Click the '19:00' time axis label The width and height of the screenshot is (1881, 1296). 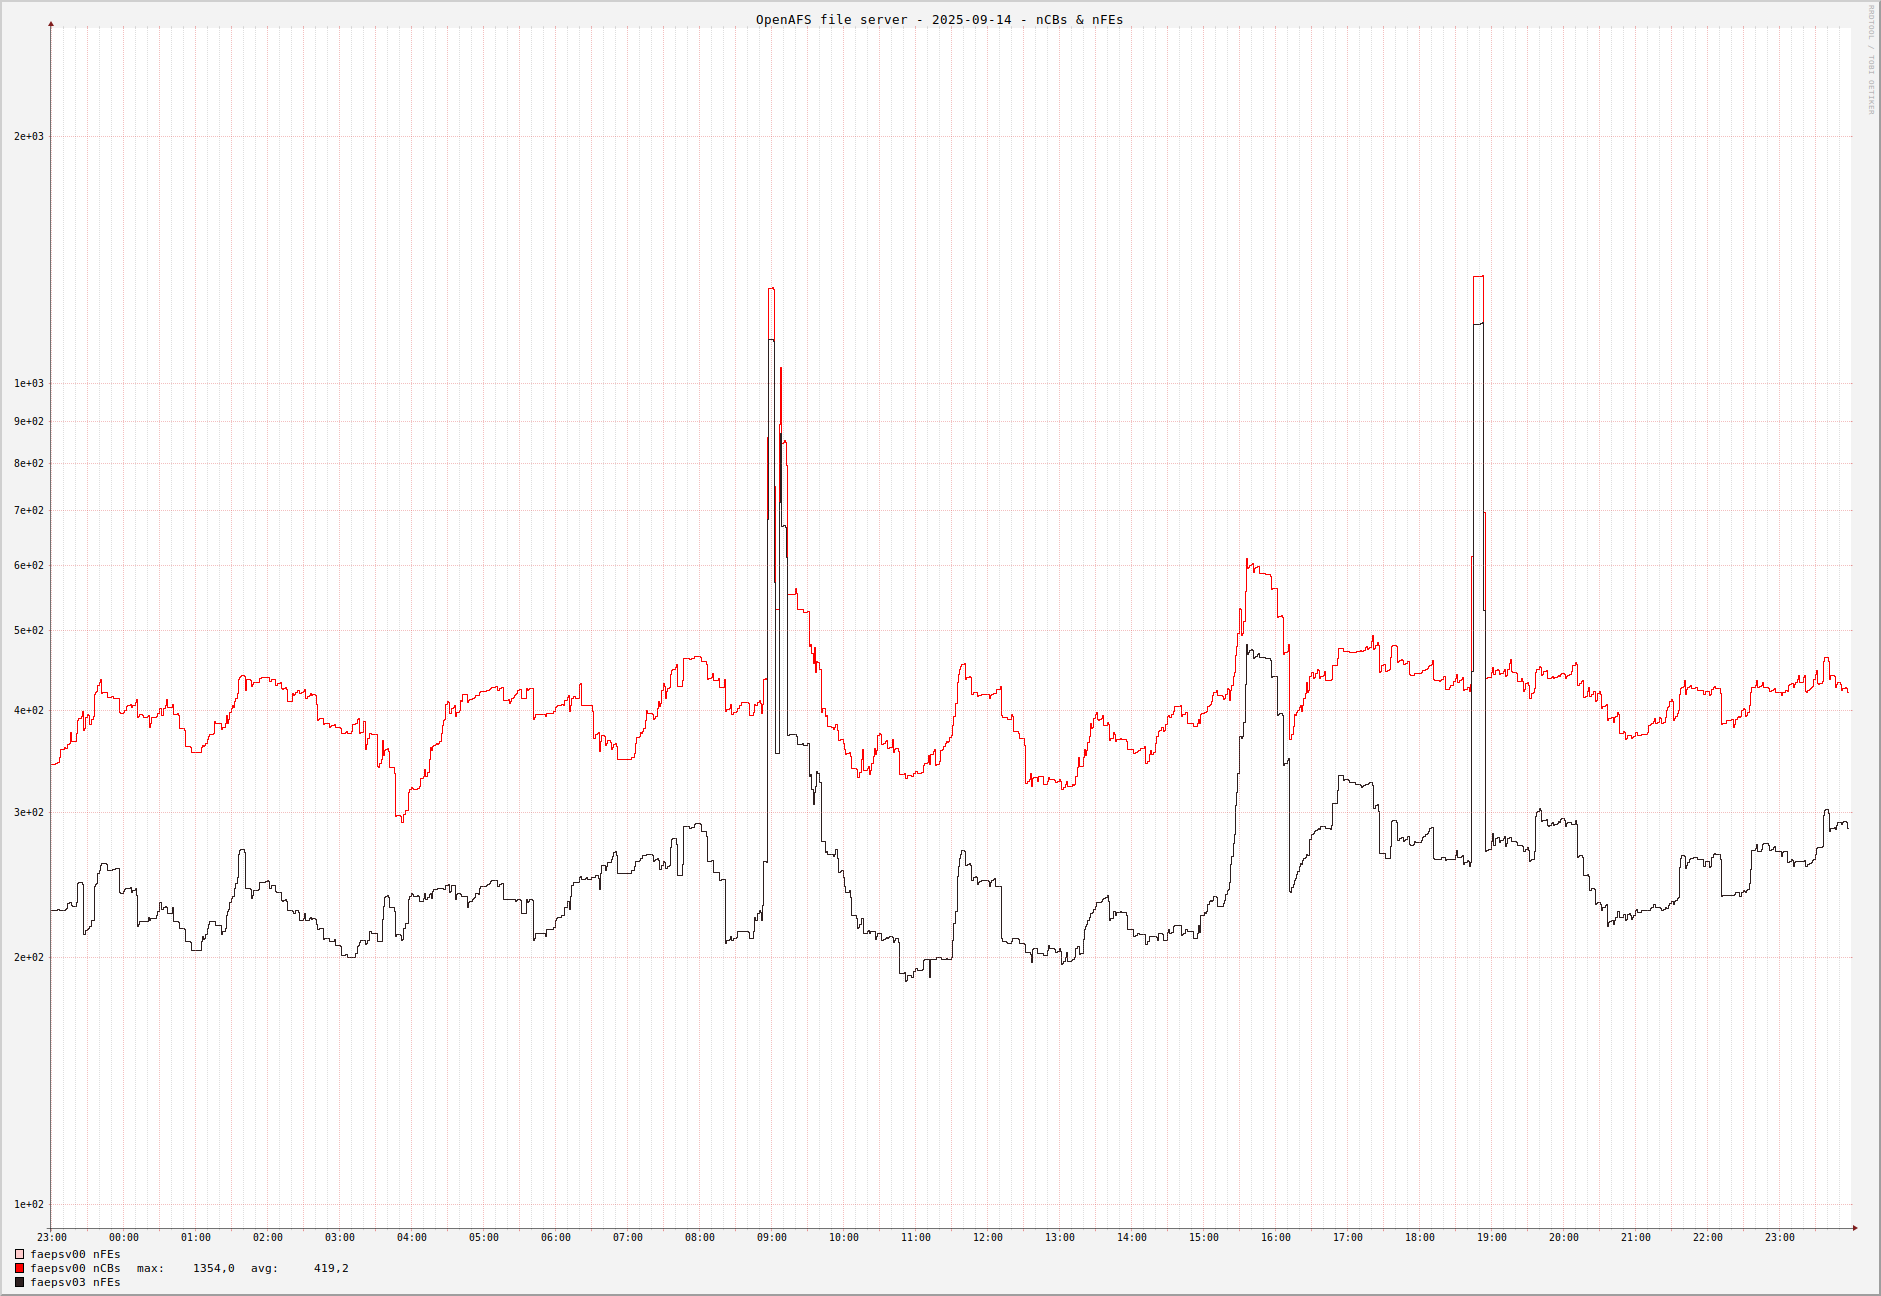(1492, 1237)
